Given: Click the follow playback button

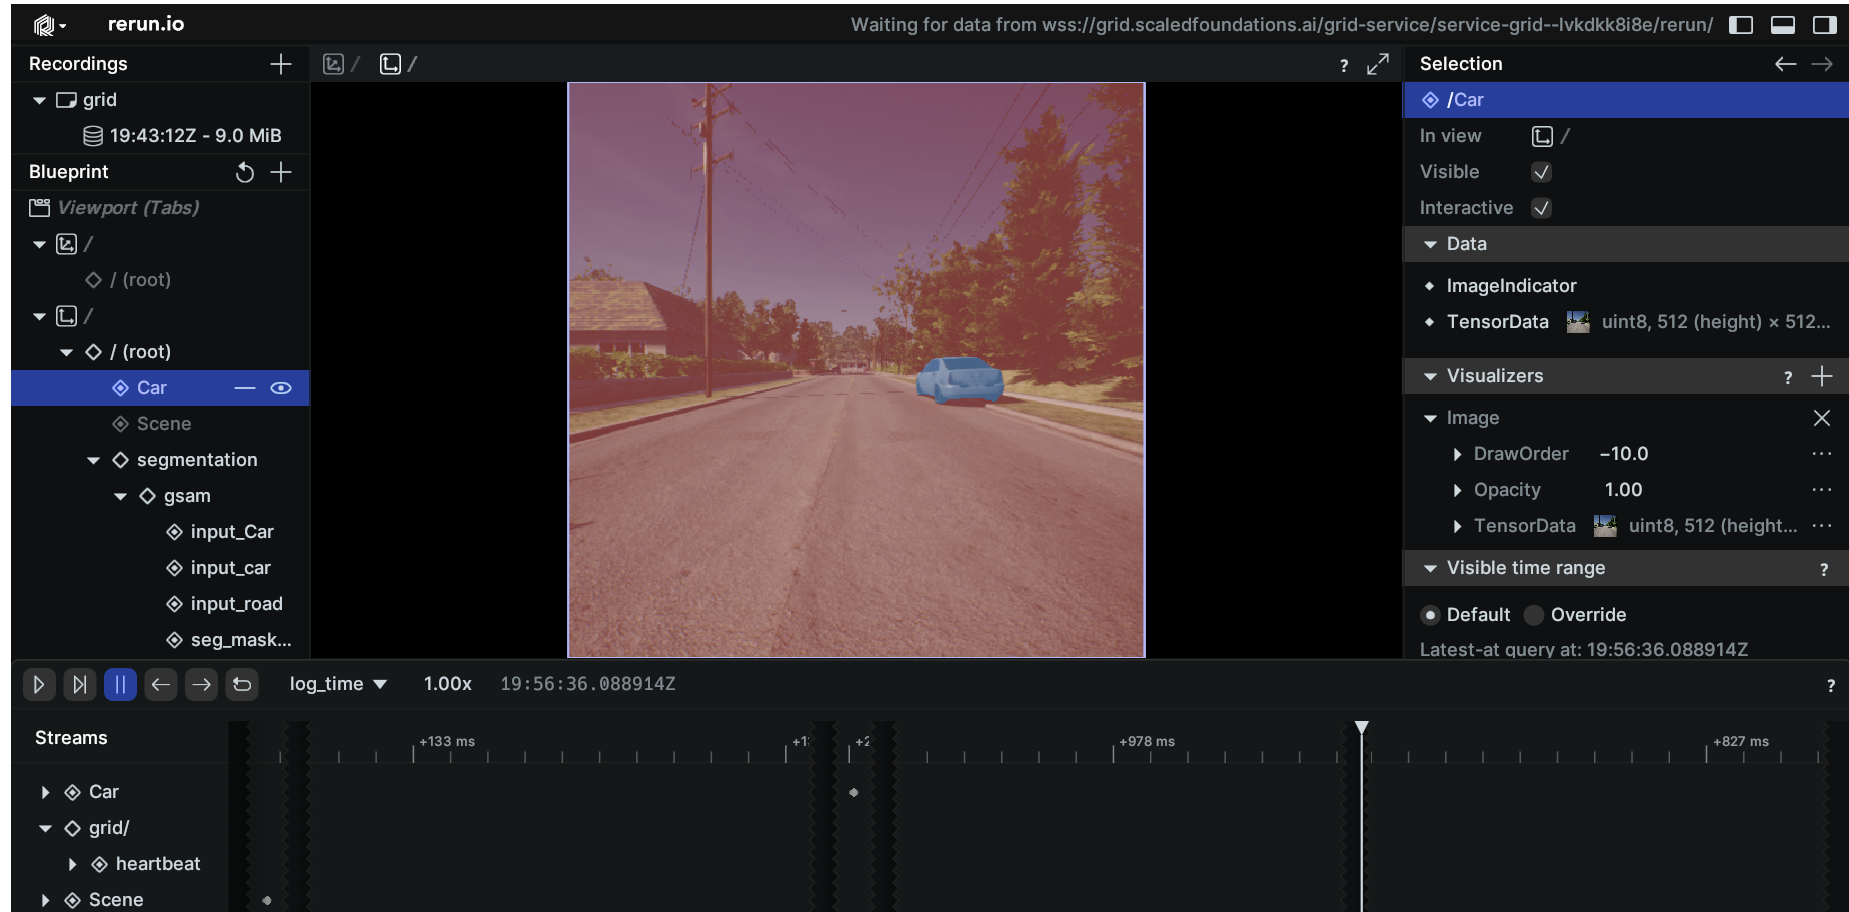Looking at the screenshot, I should pyautogui.click(x=79, y=684).
